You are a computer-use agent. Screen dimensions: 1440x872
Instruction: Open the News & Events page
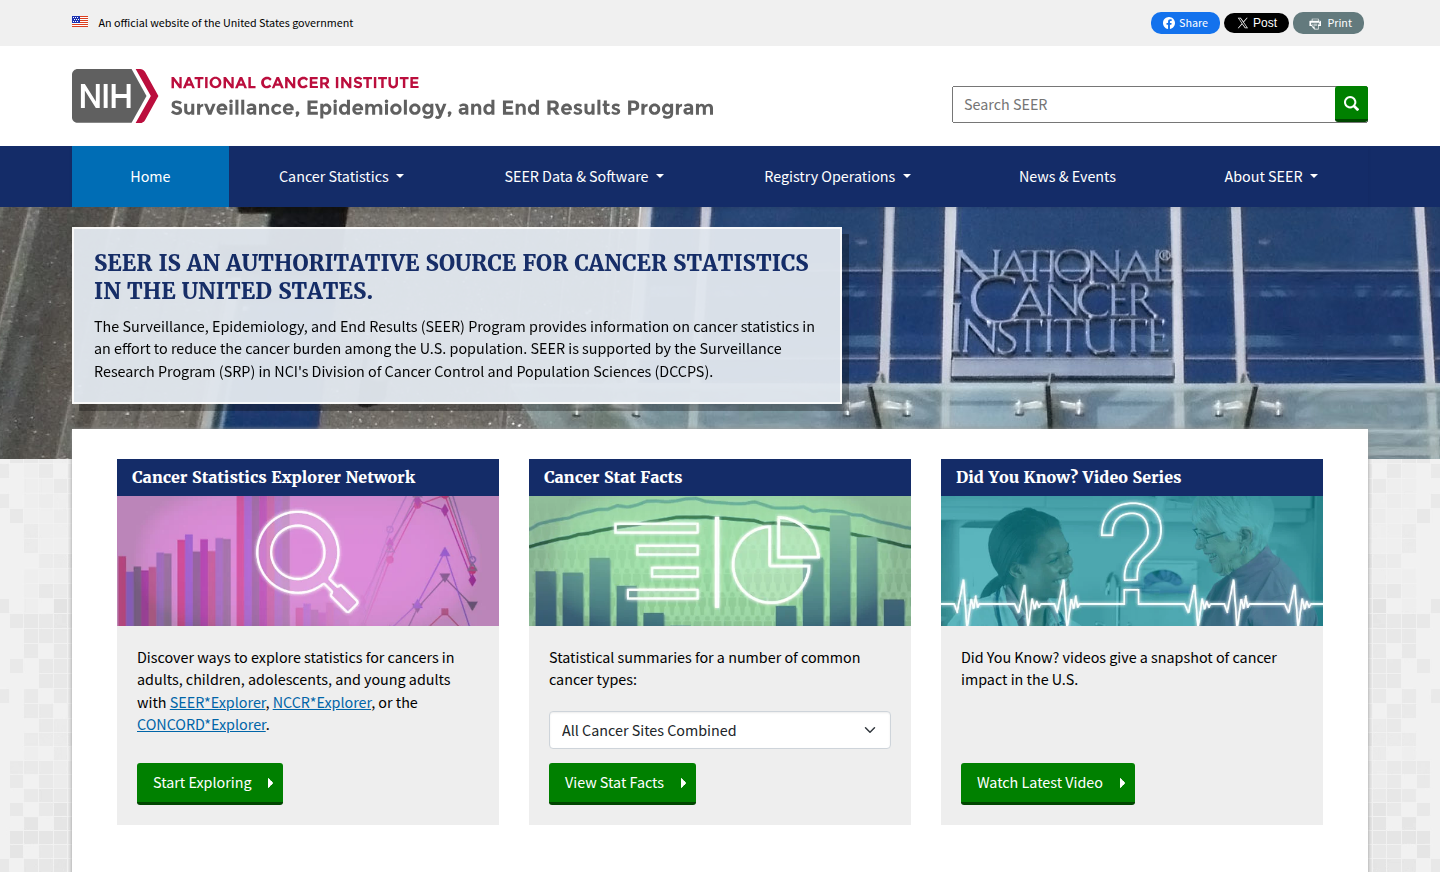tap(1067, 177)
